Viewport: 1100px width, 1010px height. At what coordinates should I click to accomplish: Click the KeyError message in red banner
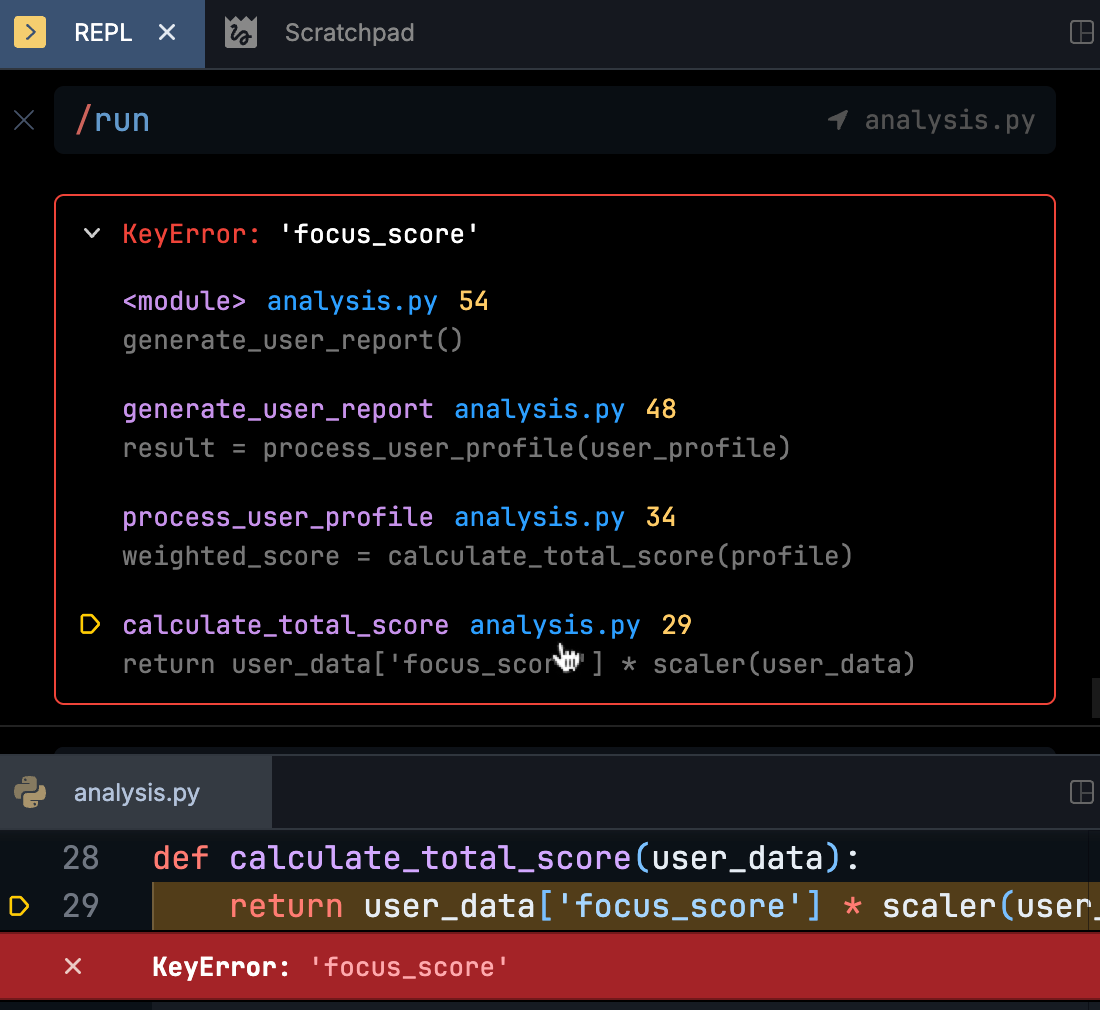coord(330,967)
